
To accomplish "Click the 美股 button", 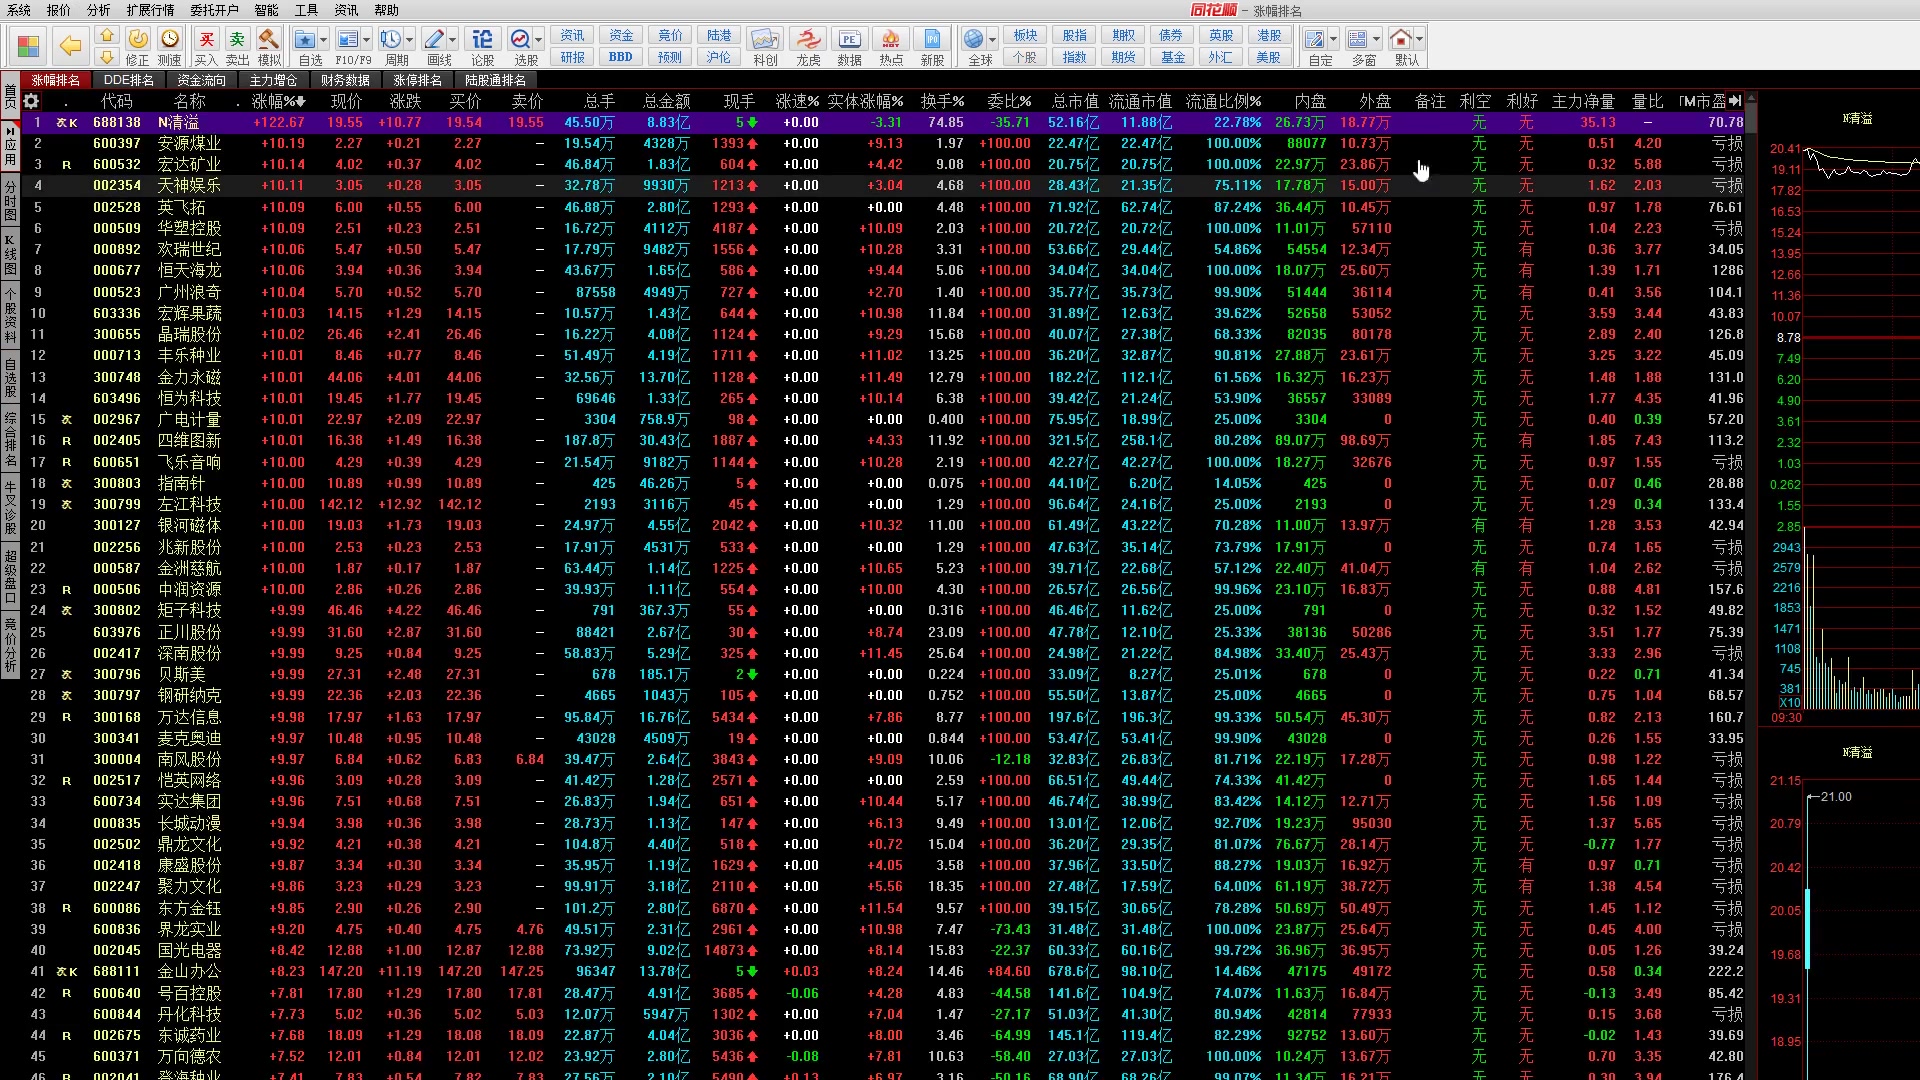I will point(1269,57).
